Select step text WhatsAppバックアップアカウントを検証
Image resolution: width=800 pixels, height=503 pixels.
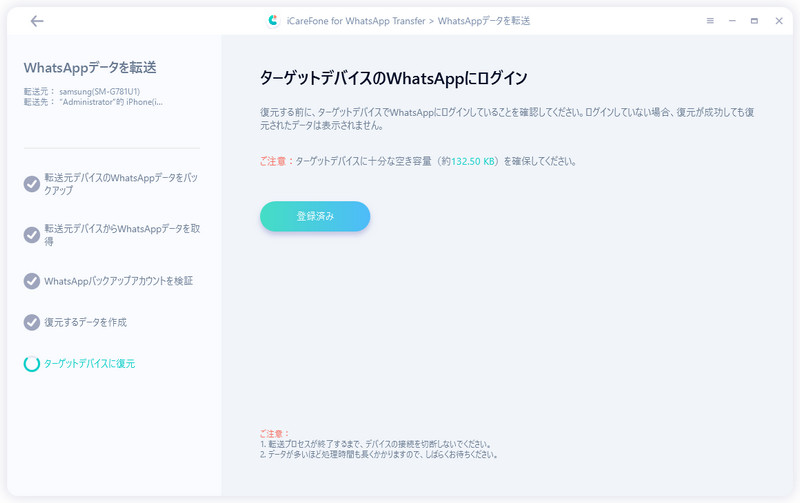tap(118, 281)
